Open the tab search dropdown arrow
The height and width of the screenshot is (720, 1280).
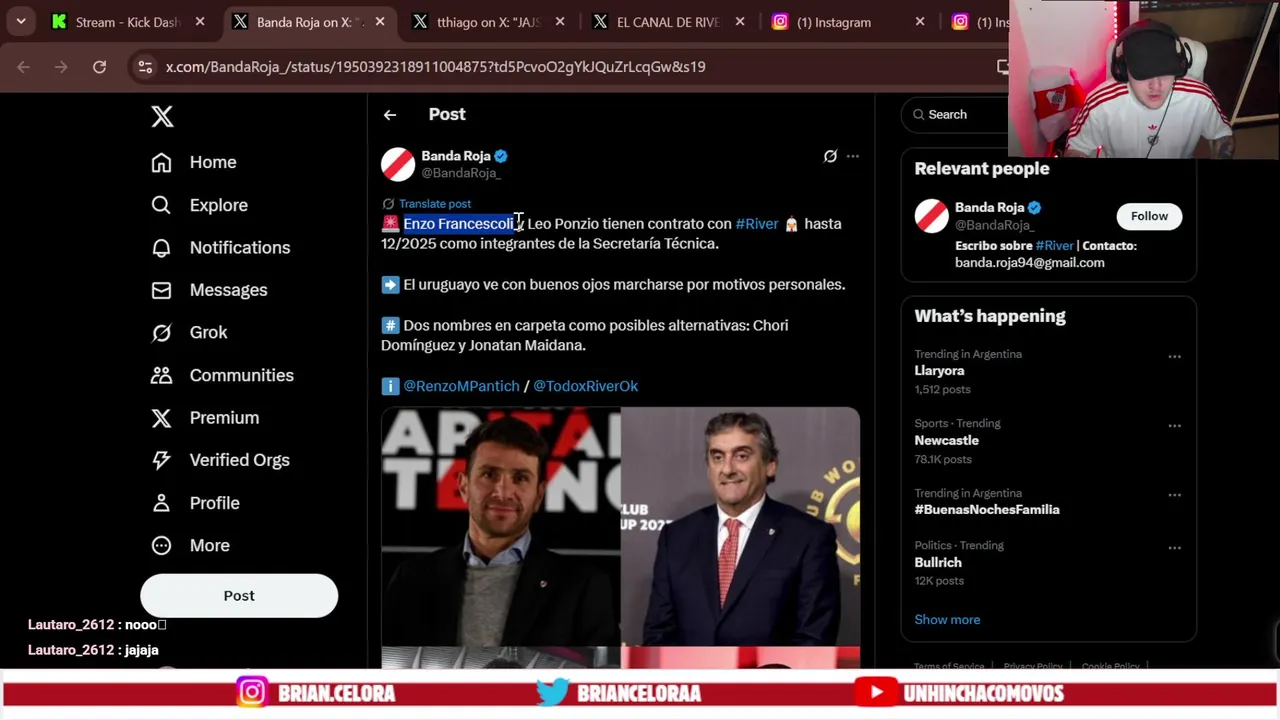pos(21,22)
